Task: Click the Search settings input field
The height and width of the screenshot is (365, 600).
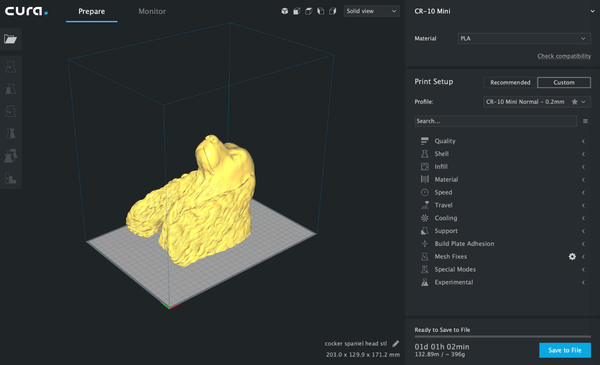Action: coord(496,121)
